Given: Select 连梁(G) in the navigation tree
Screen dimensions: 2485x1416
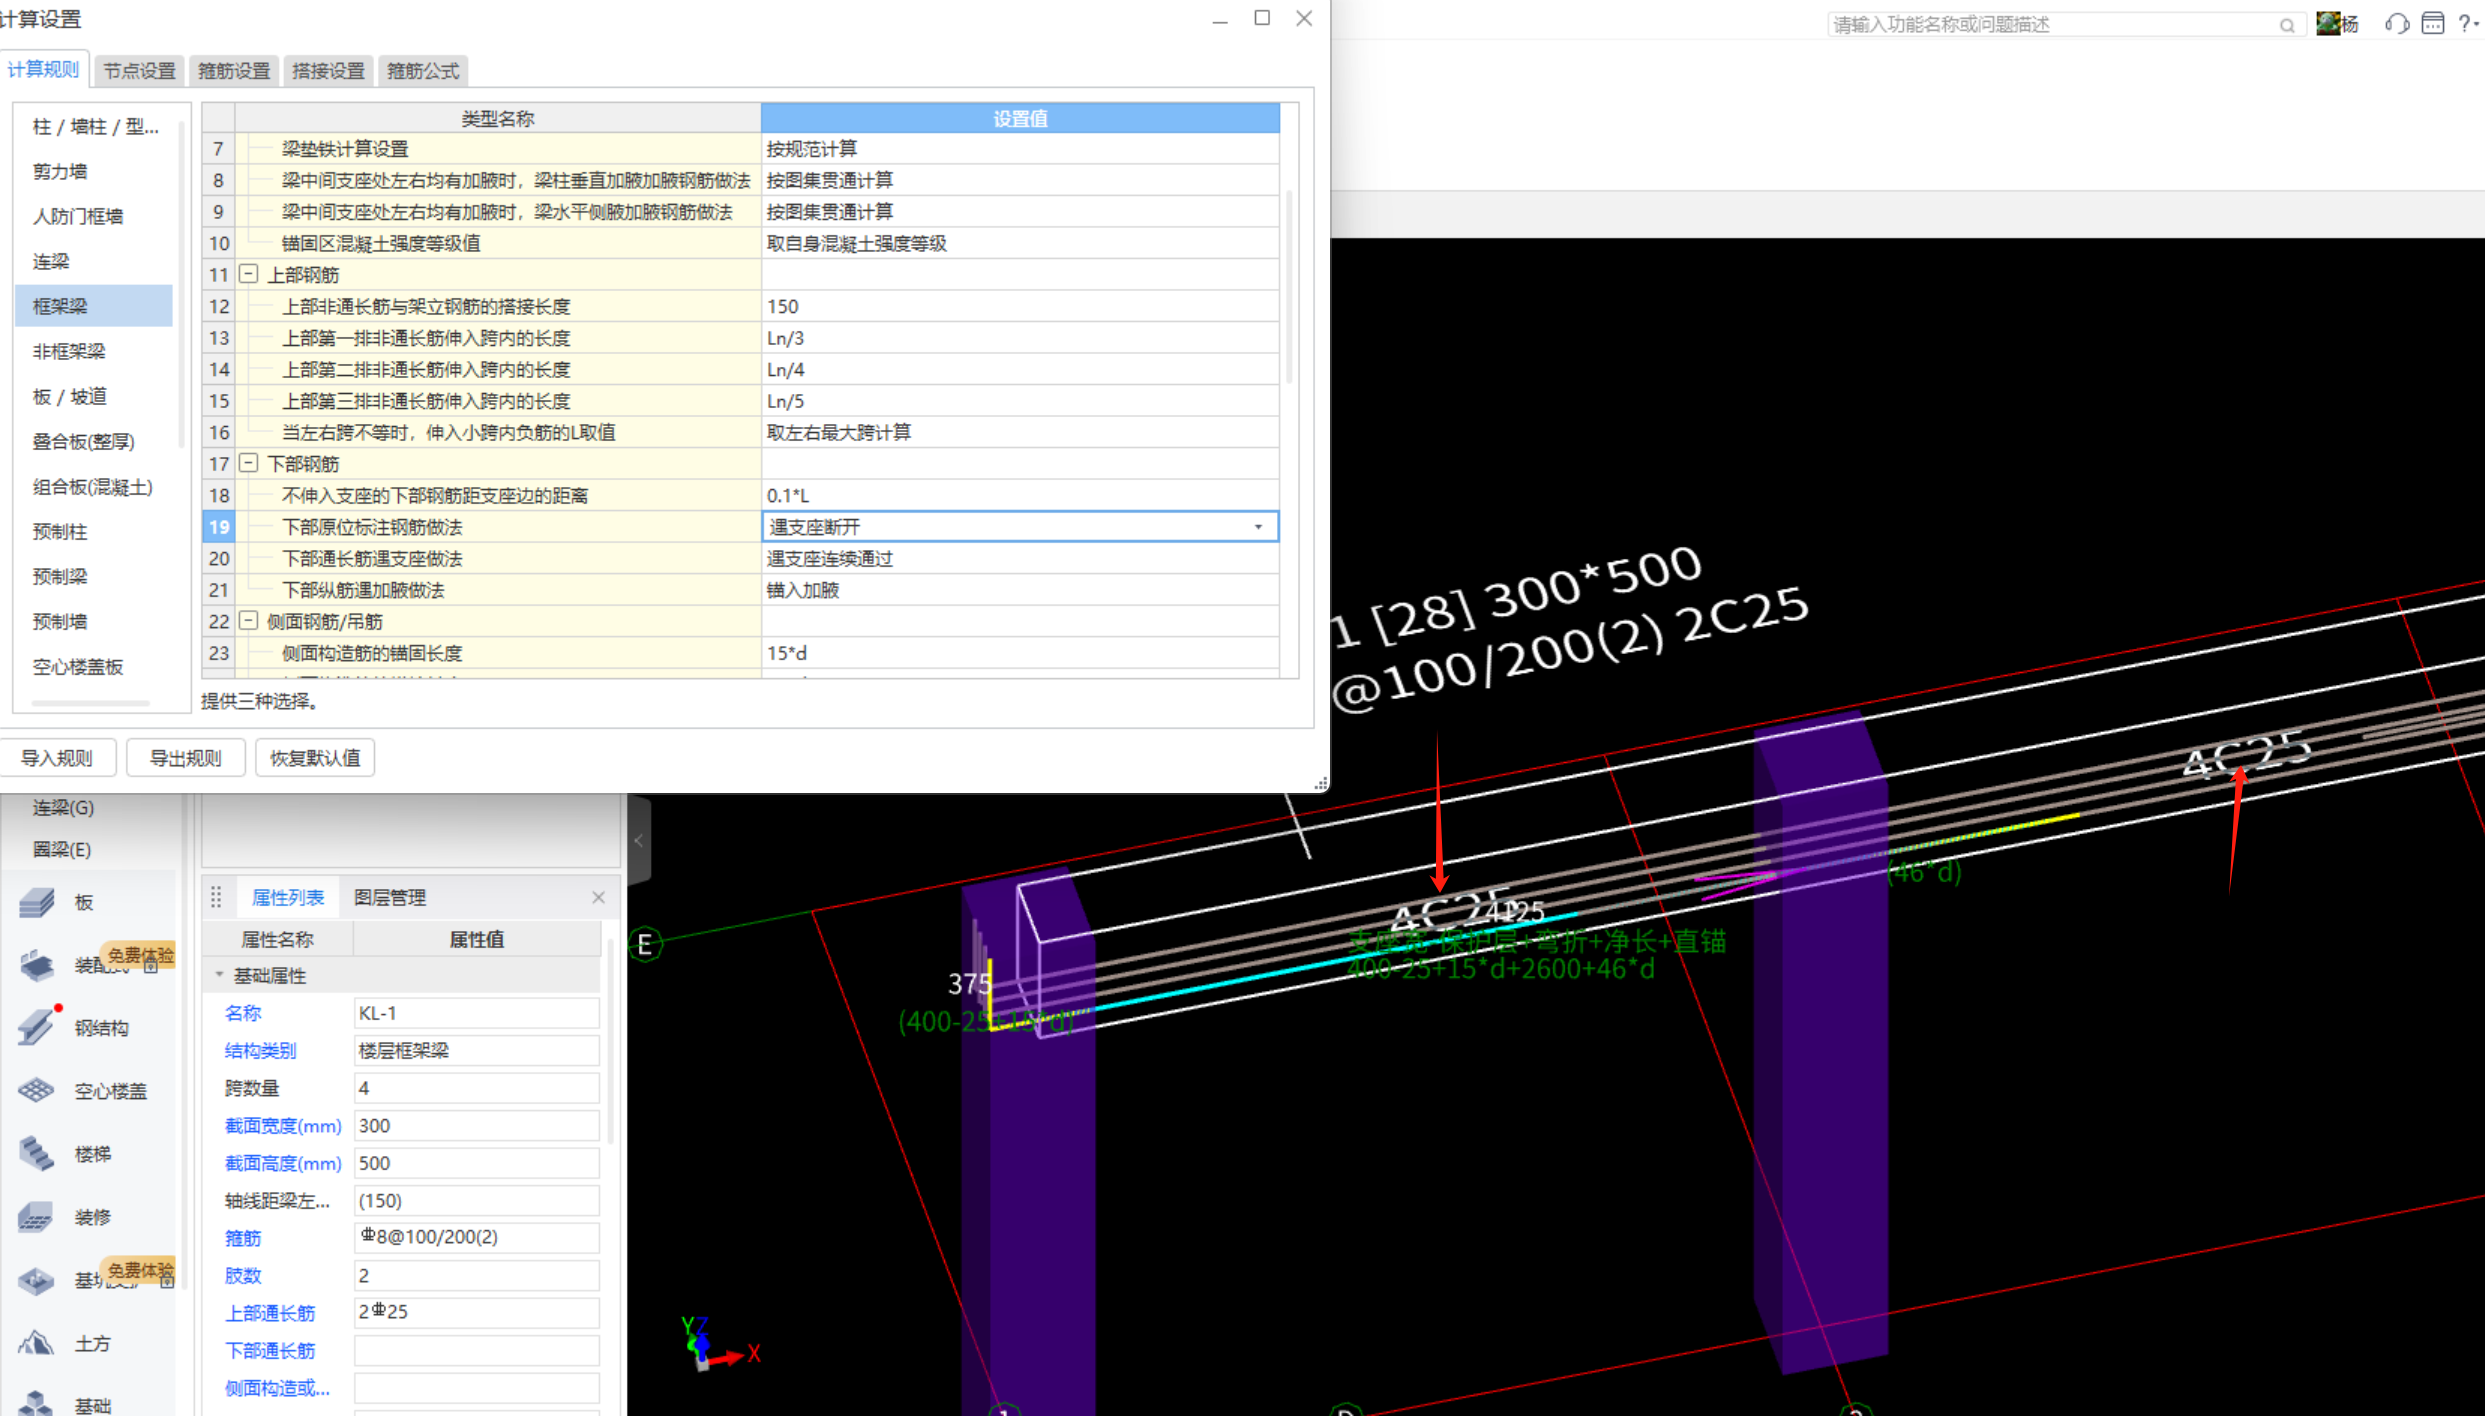Looking at the screenshot, I should point(63,807).
